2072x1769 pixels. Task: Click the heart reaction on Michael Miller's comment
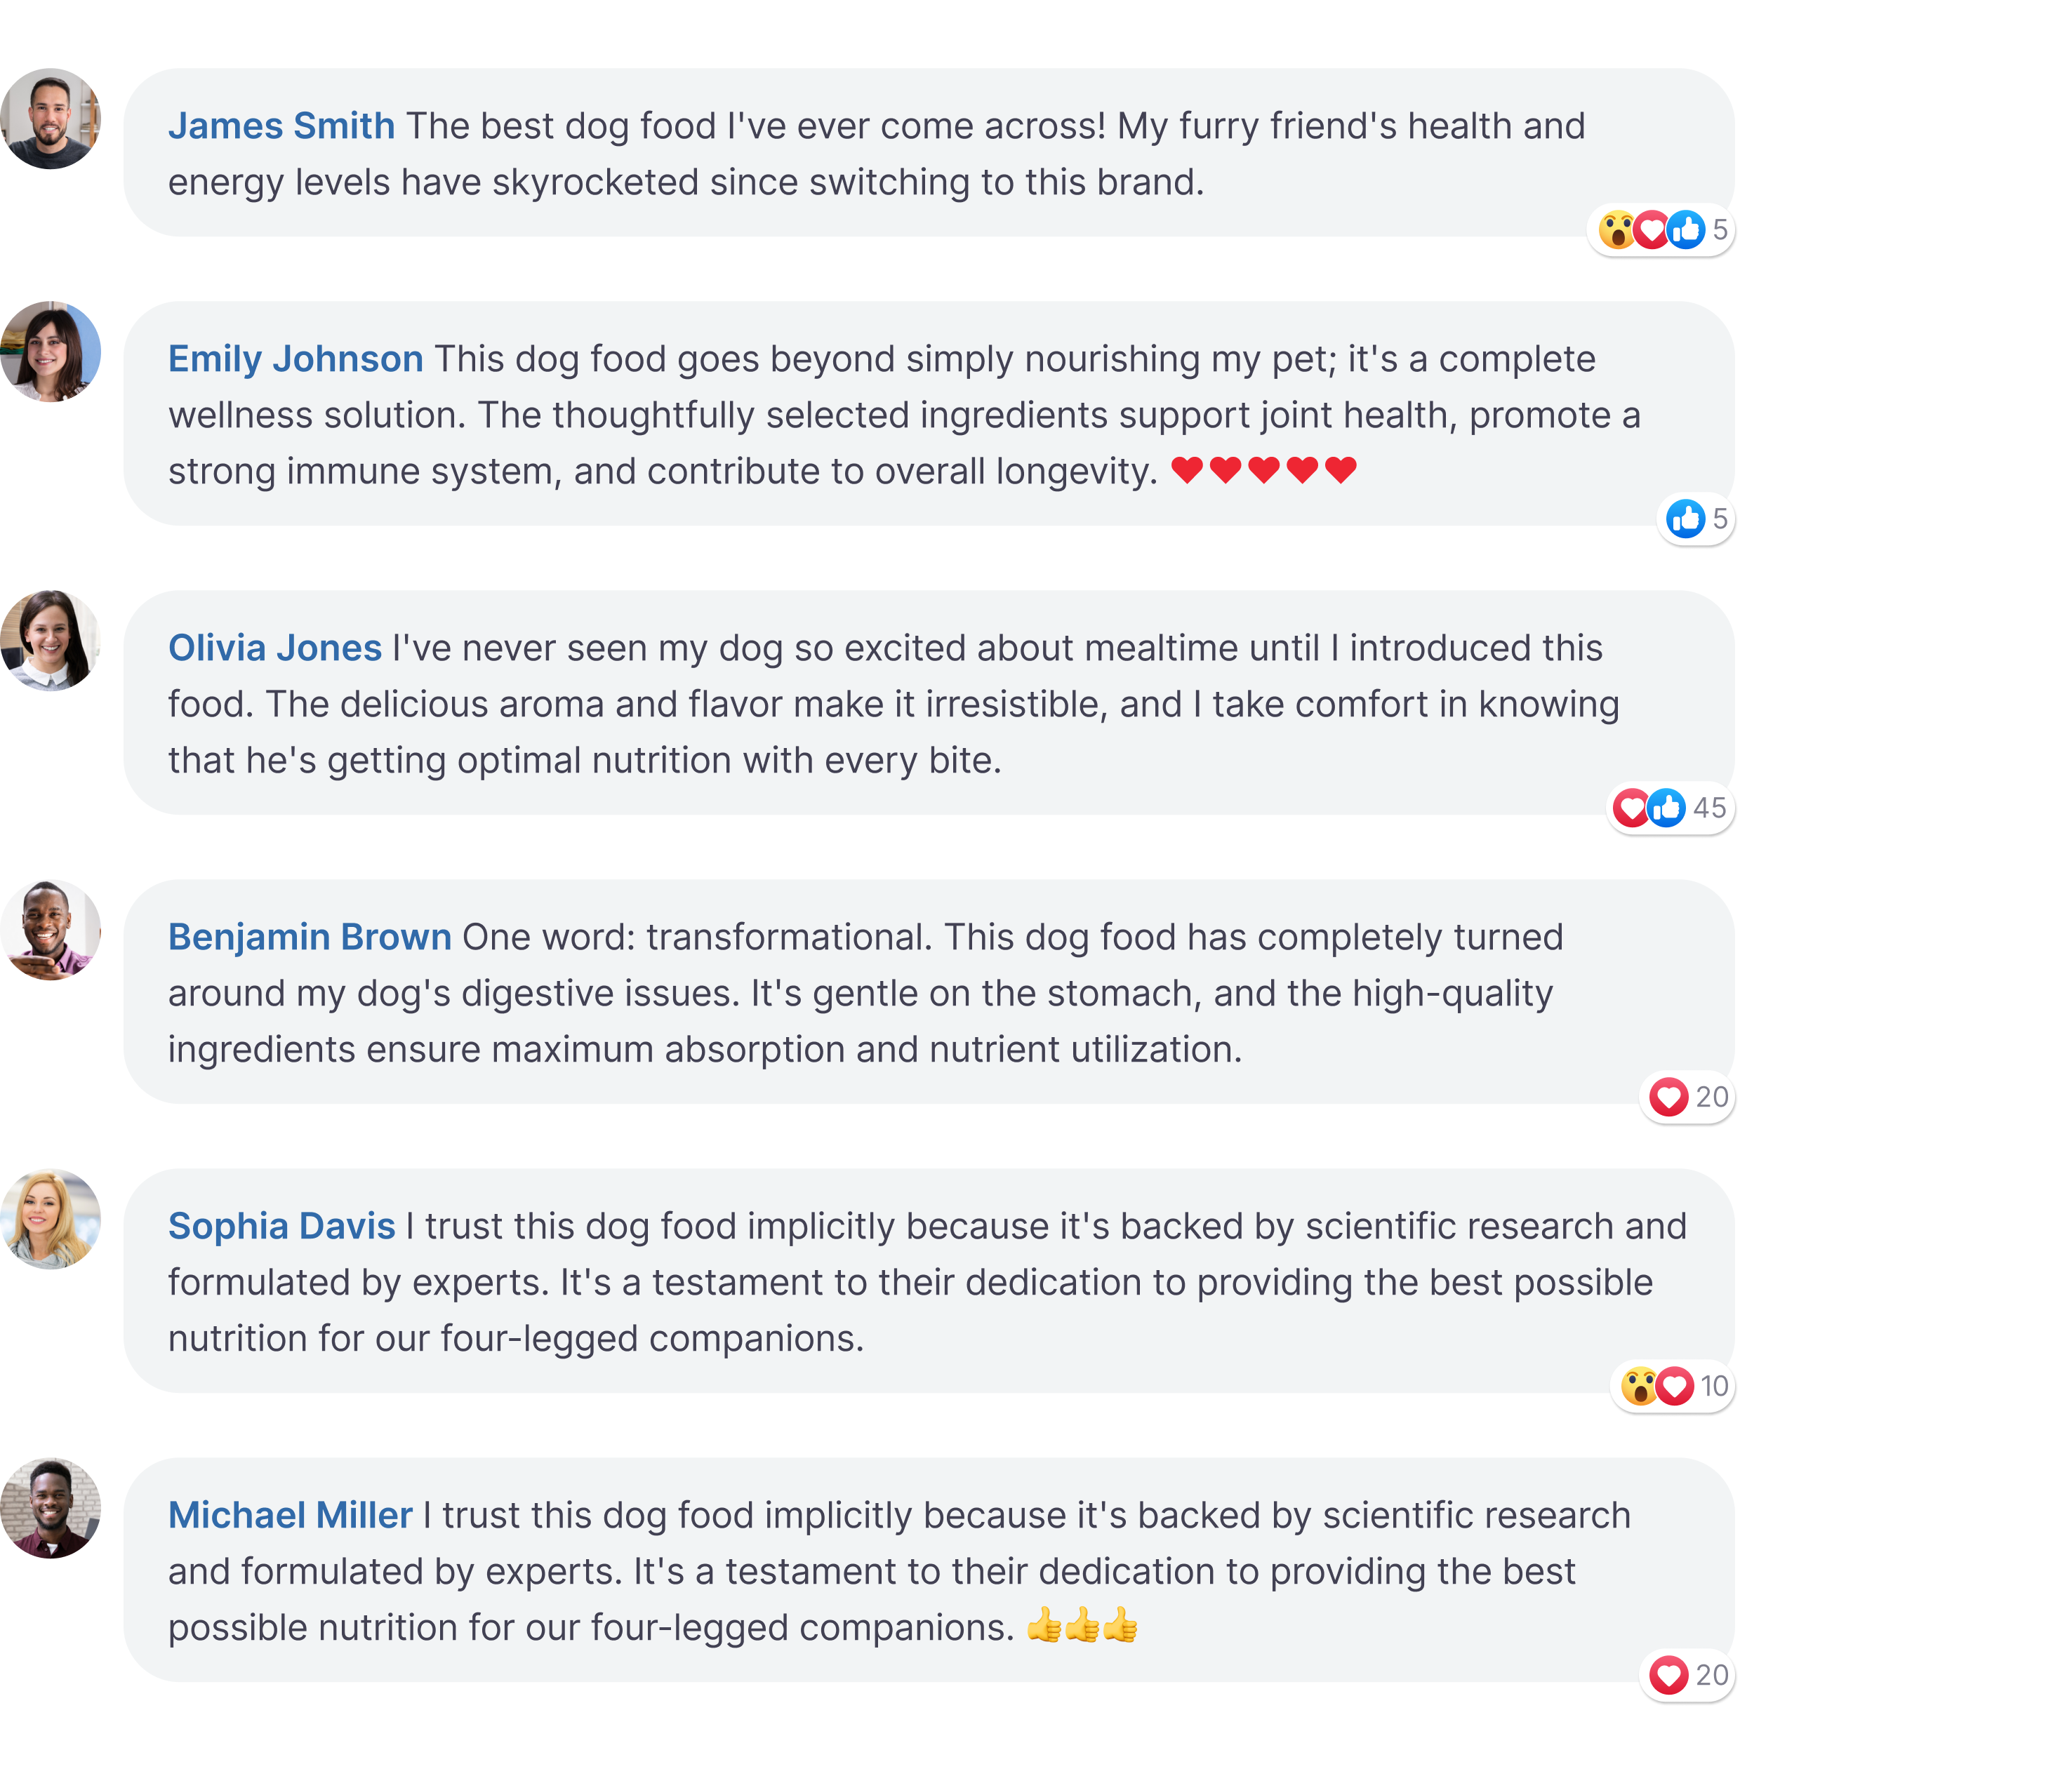click(x=1668, y=1675)
